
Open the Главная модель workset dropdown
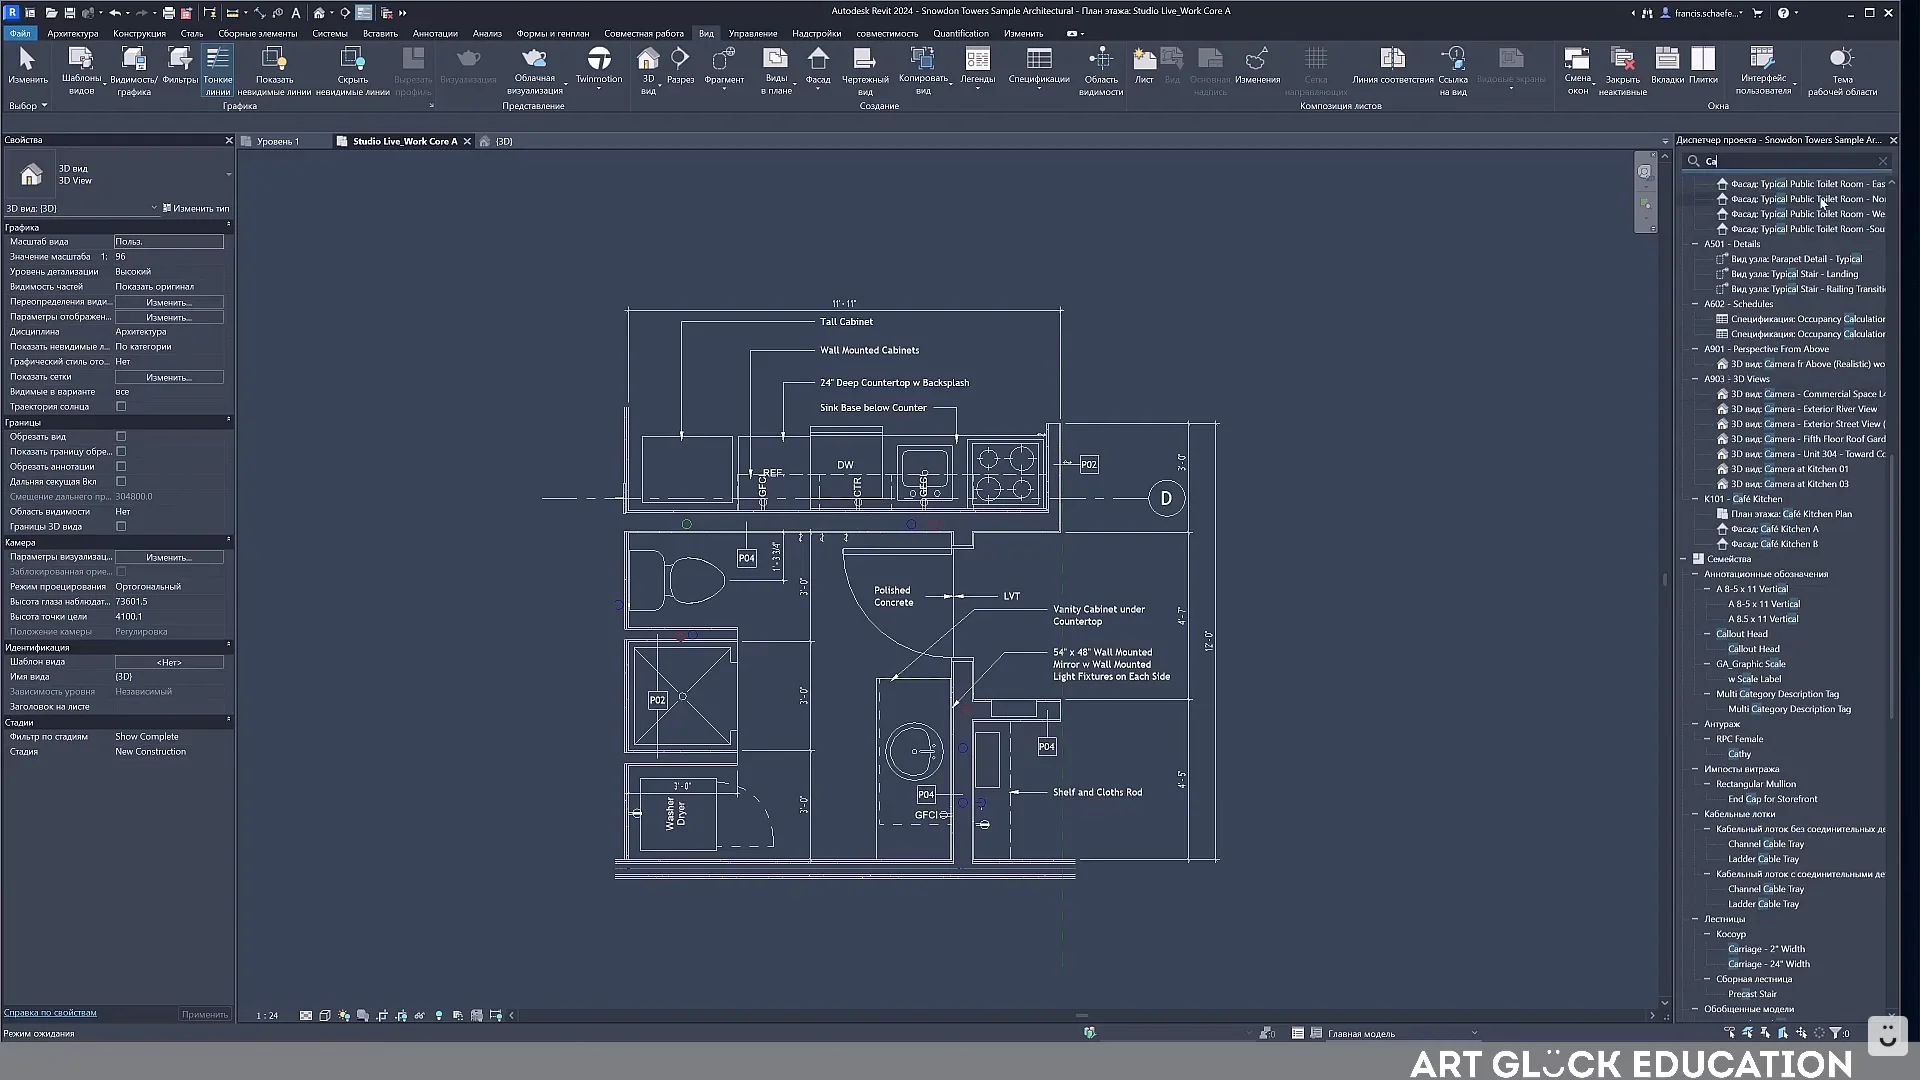[x=1400, y=1034]
